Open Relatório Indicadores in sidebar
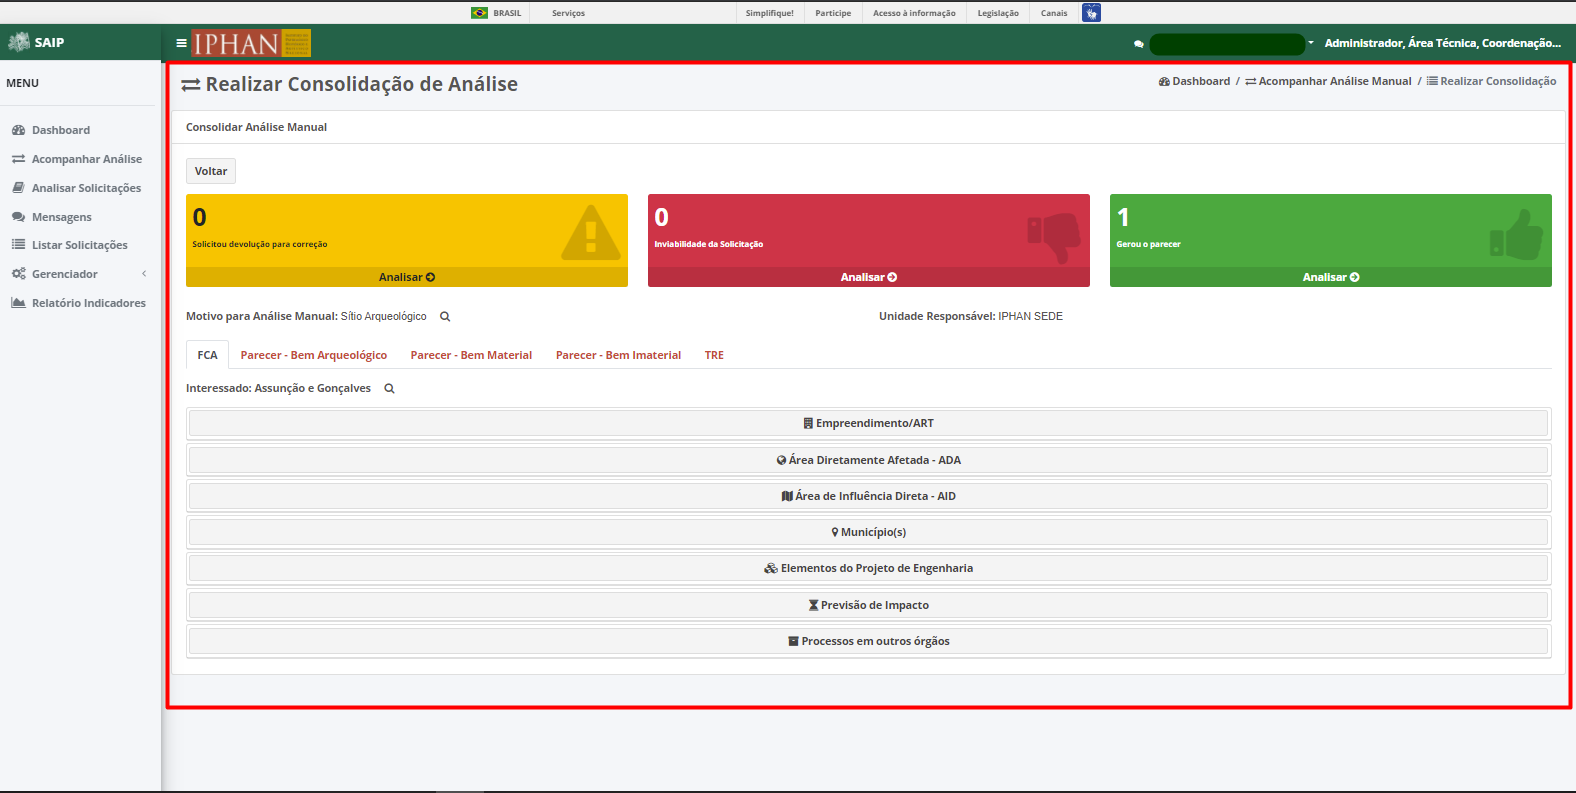The height and width of the screenshot is (793, 1576). [x=89, y=303]
